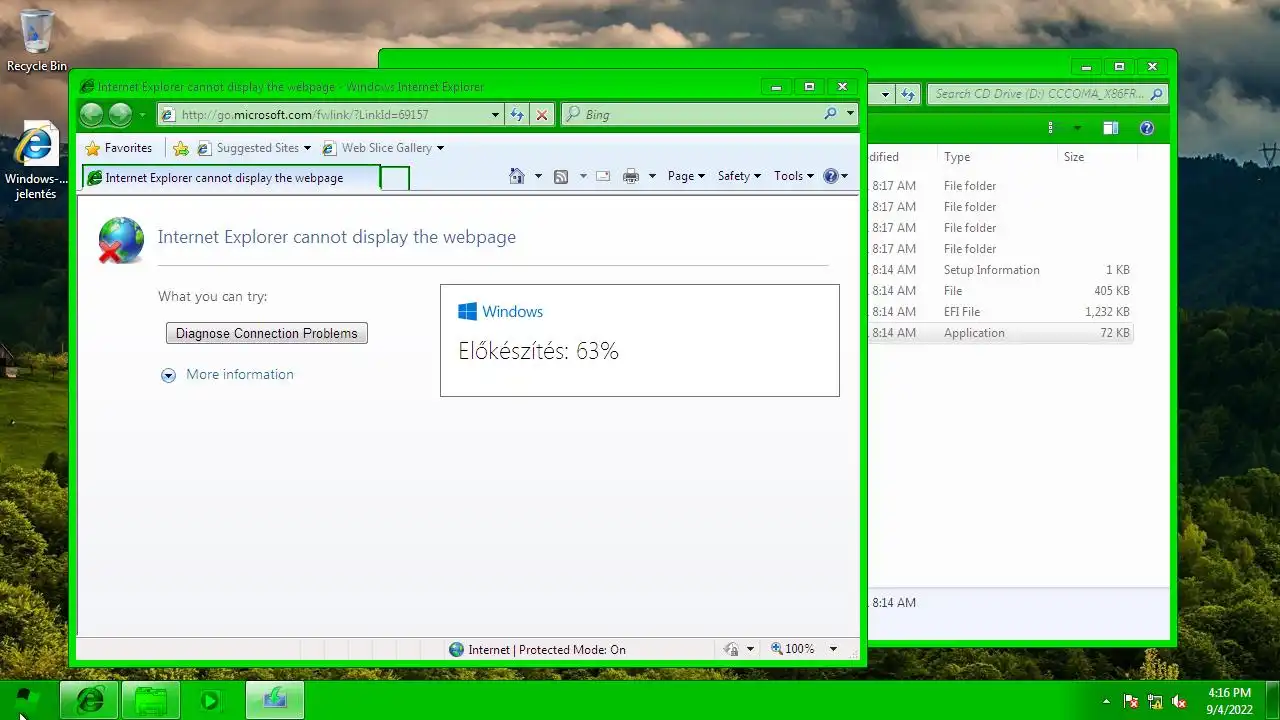Click File Explorer taskbar button
The width and height of the screenshot is (1280, 720).
coord(151,700)
